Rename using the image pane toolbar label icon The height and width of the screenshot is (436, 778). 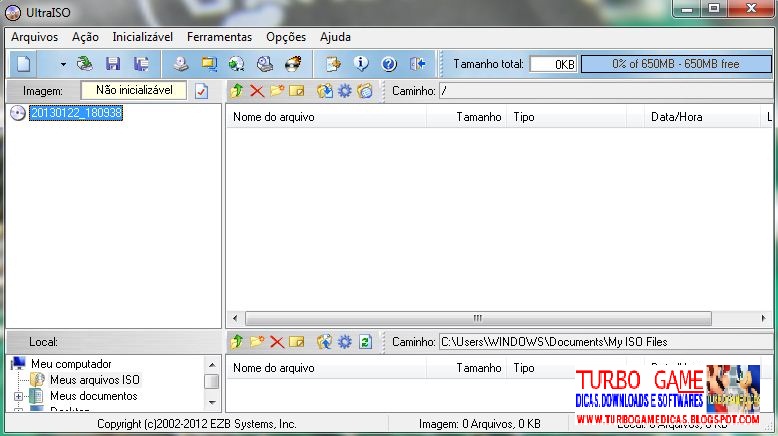297,91
